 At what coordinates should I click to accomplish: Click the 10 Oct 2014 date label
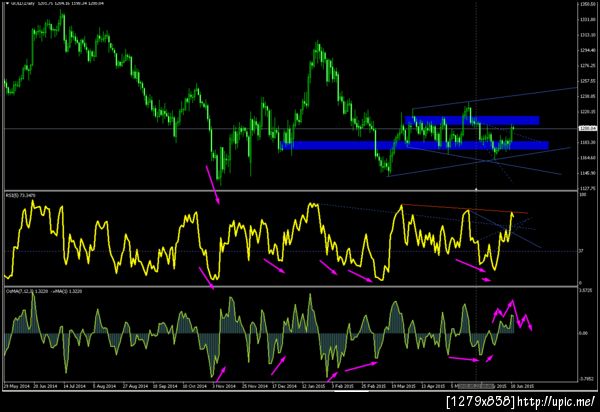[x=195, y=386]
